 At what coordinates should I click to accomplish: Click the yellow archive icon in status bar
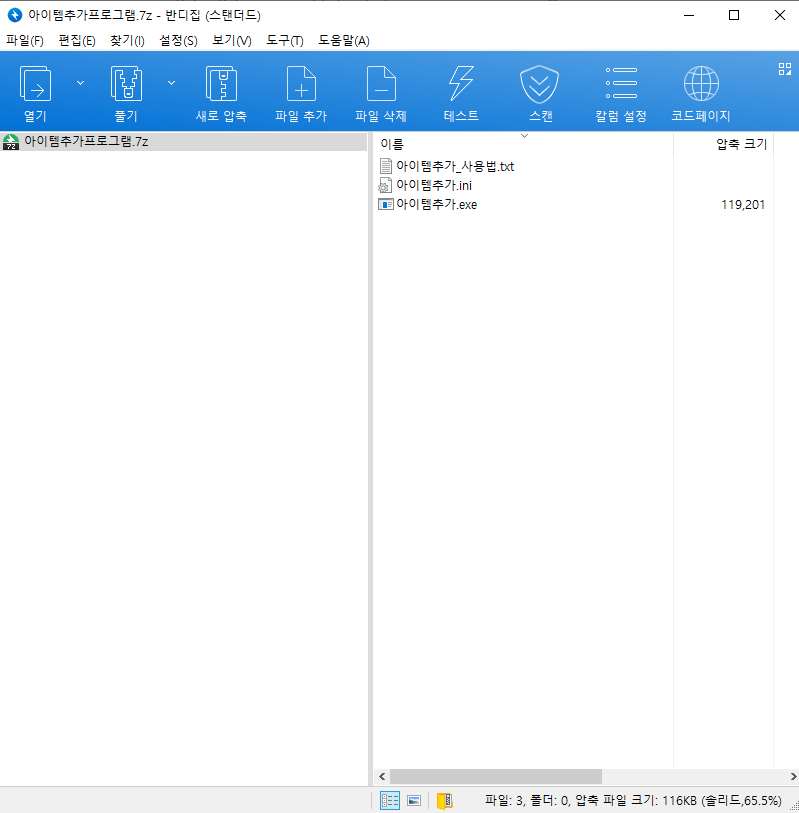(445, 800)
